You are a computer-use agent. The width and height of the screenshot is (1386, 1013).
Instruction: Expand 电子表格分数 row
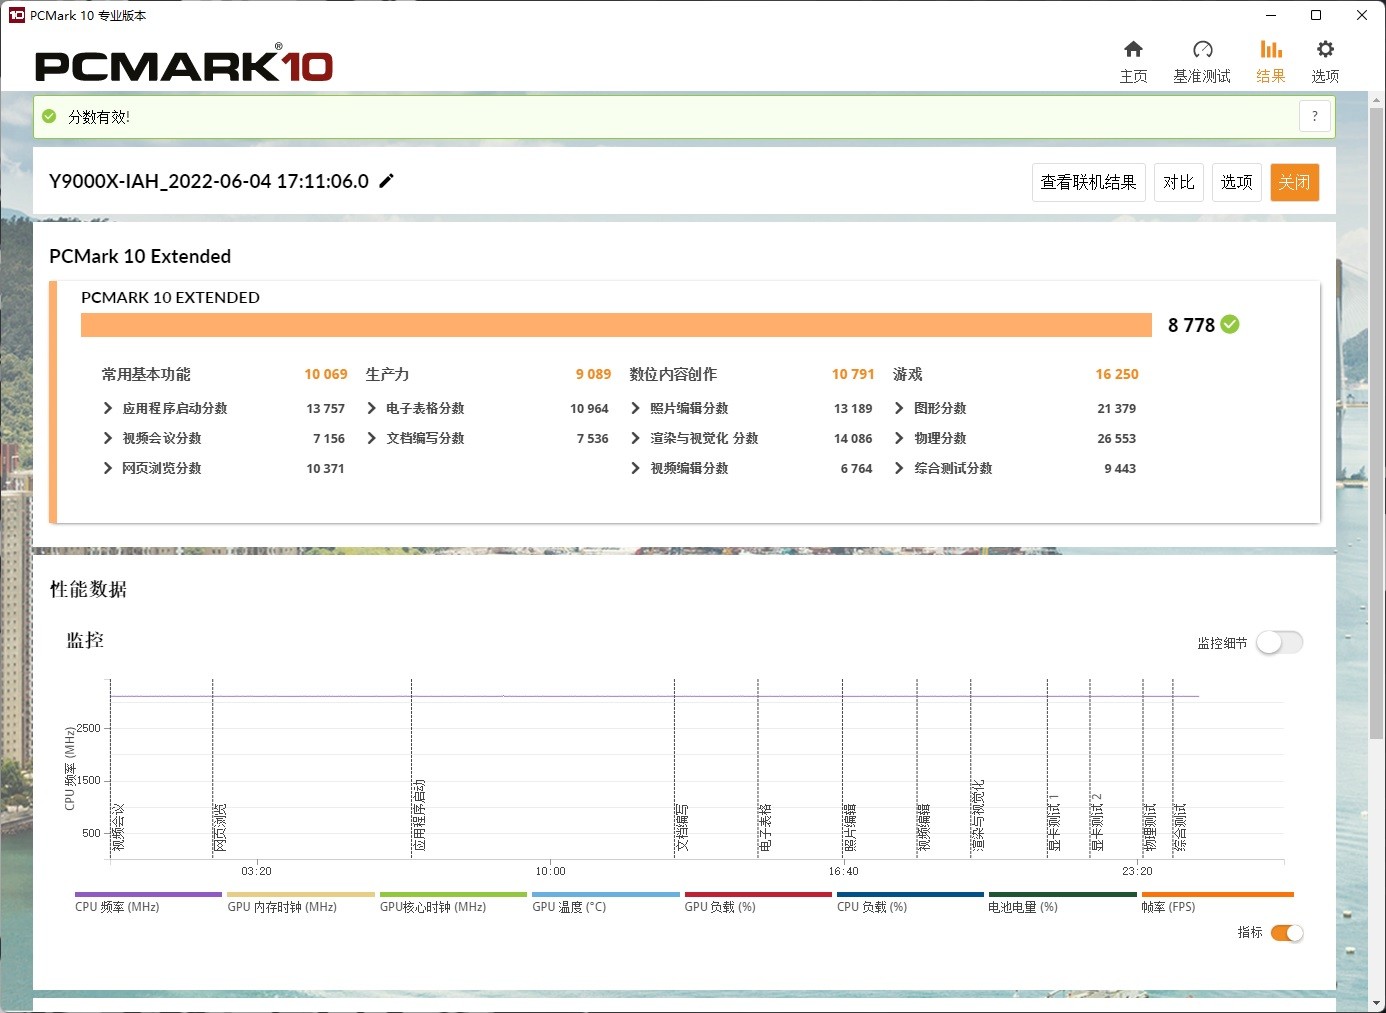(x=372, y=408)
